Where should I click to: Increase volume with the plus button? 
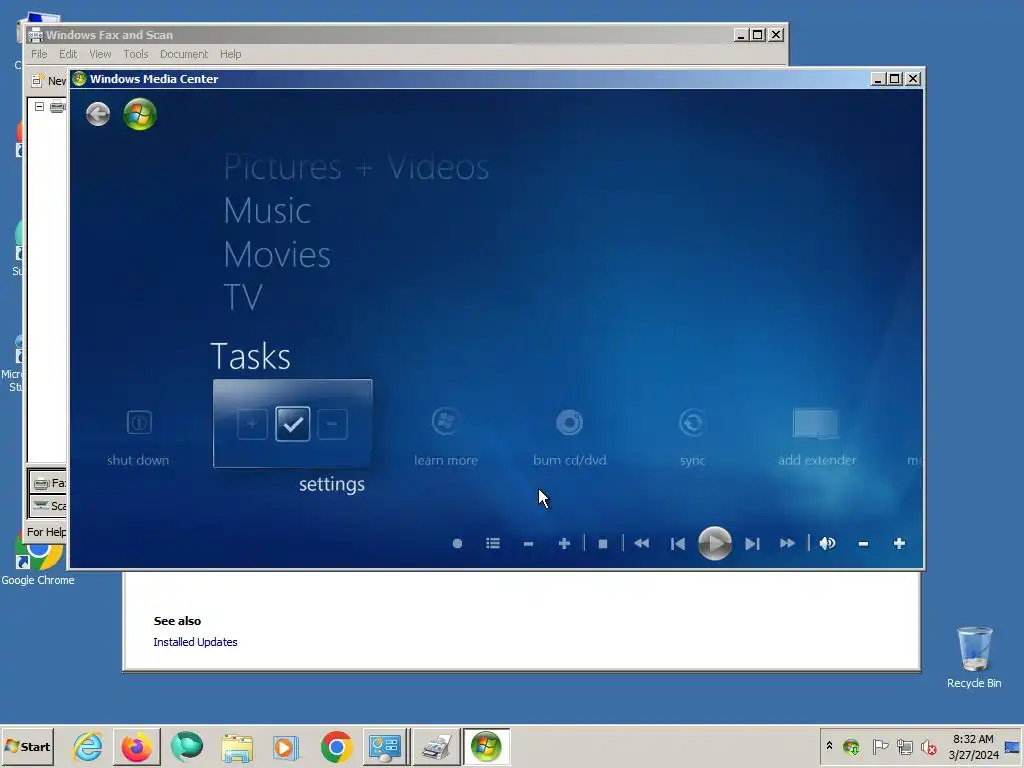899,543
